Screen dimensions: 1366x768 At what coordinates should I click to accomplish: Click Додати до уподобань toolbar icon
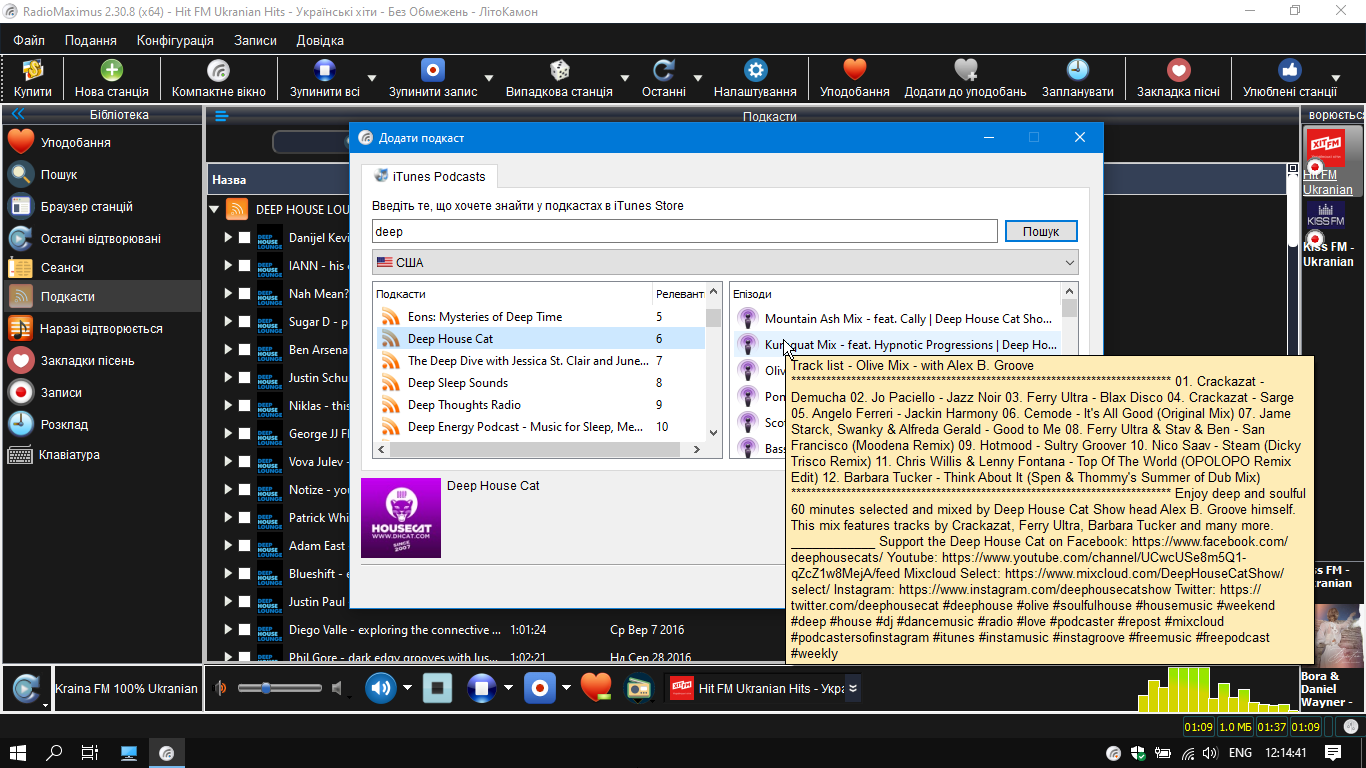[x=965, y=70]
